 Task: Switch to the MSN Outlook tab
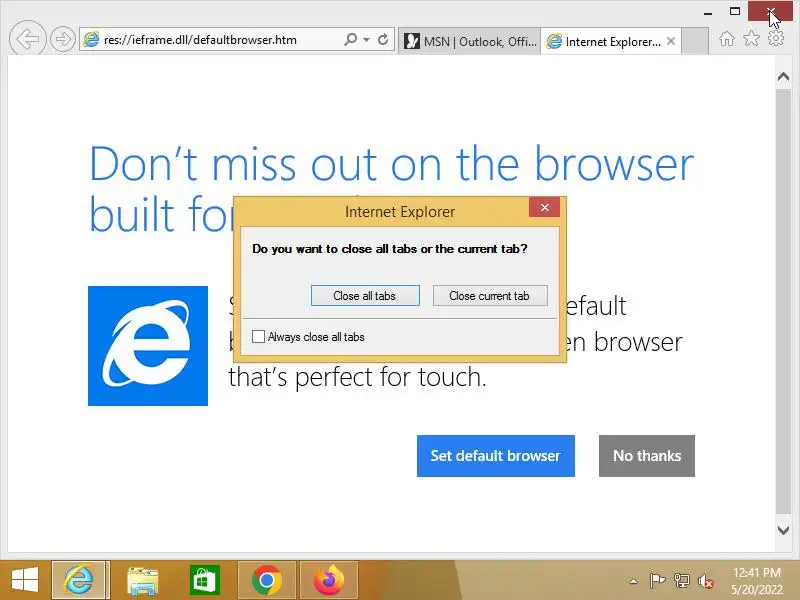coord(469,41)
